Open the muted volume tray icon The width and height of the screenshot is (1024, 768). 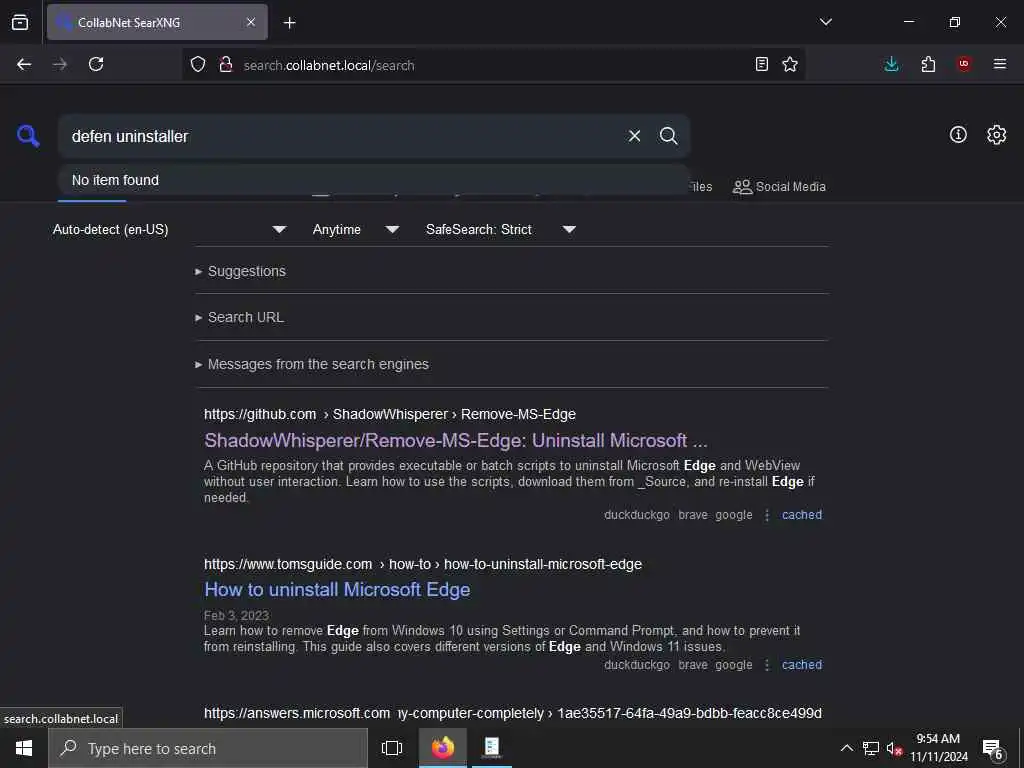tap(894, 749)
